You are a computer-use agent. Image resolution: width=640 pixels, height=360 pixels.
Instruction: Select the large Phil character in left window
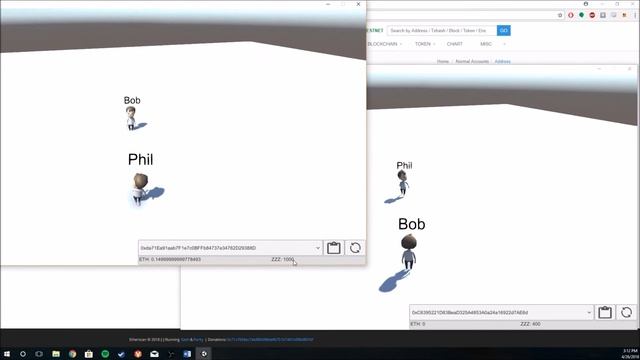pyautogui.click(x=140, y=189)
